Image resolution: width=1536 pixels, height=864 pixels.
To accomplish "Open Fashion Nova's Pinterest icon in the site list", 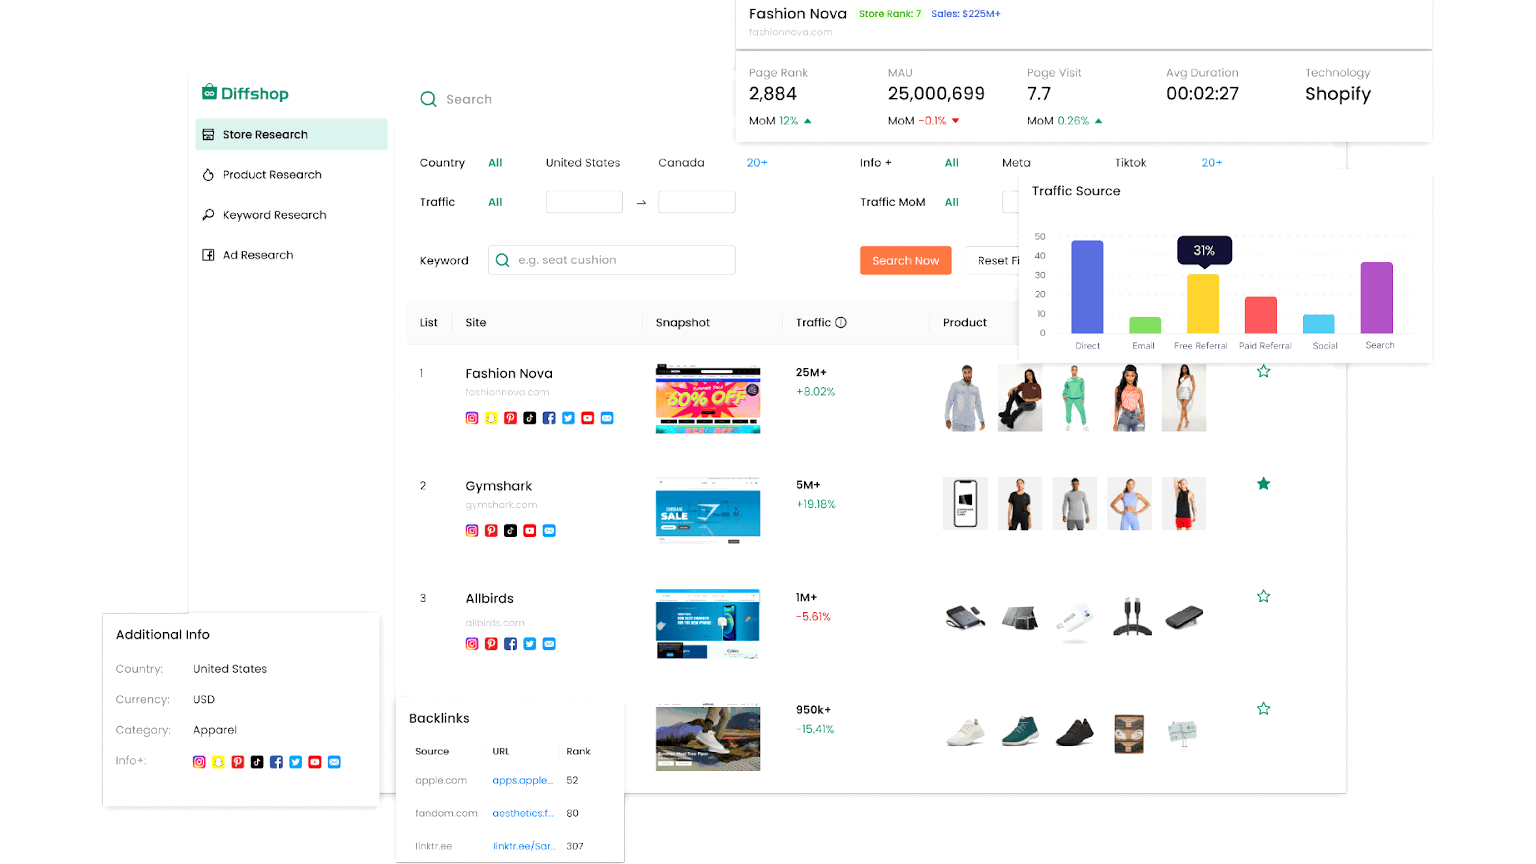I will click(x=510, y=418).
